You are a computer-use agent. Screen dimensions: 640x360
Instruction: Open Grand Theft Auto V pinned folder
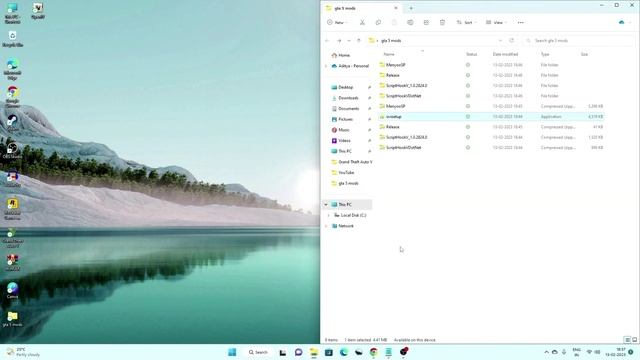pos(352,162)
